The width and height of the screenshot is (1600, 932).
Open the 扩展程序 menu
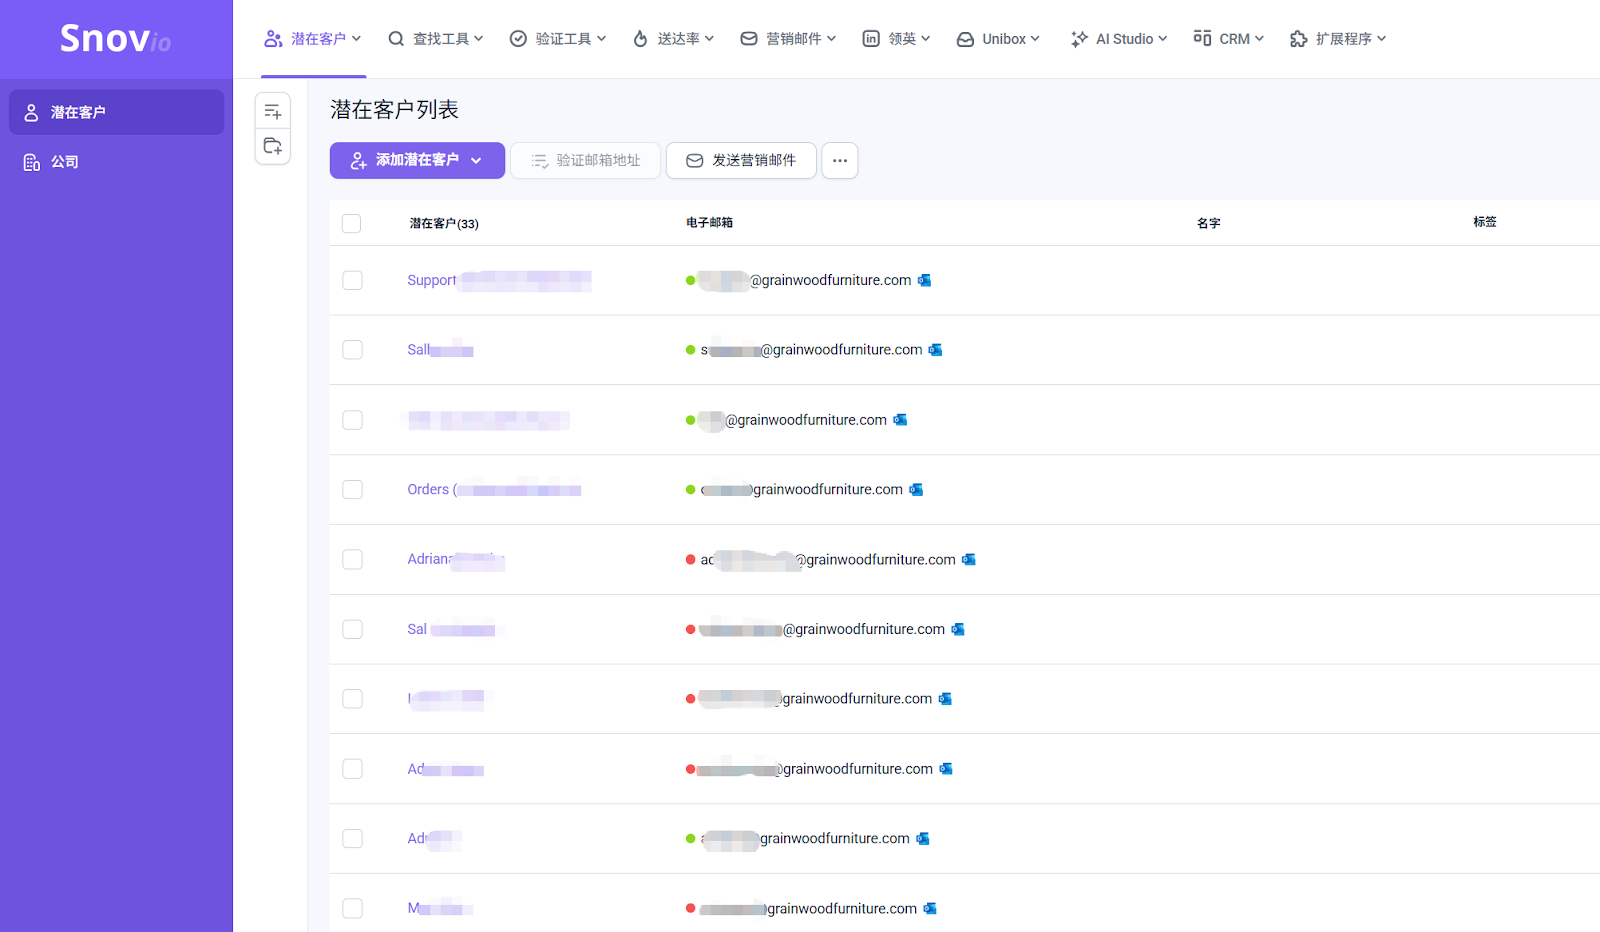[1337, 38]
